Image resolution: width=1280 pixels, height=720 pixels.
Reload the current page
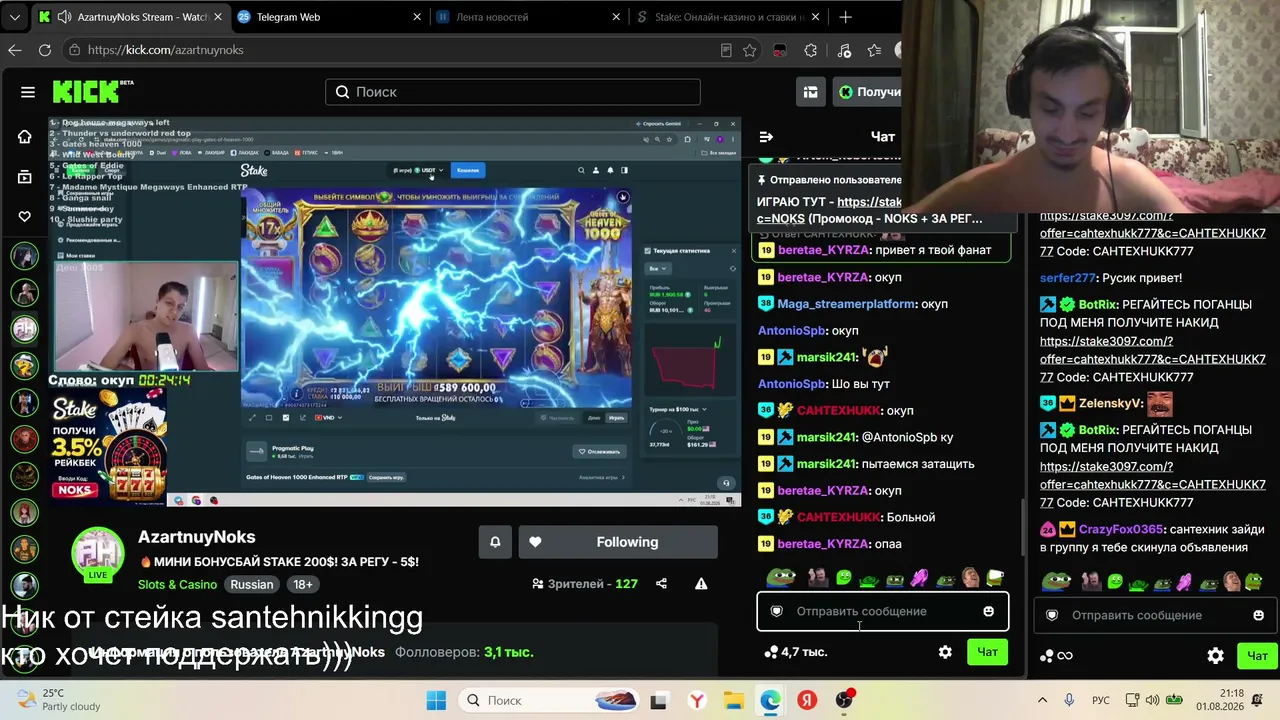click(45, 50)
